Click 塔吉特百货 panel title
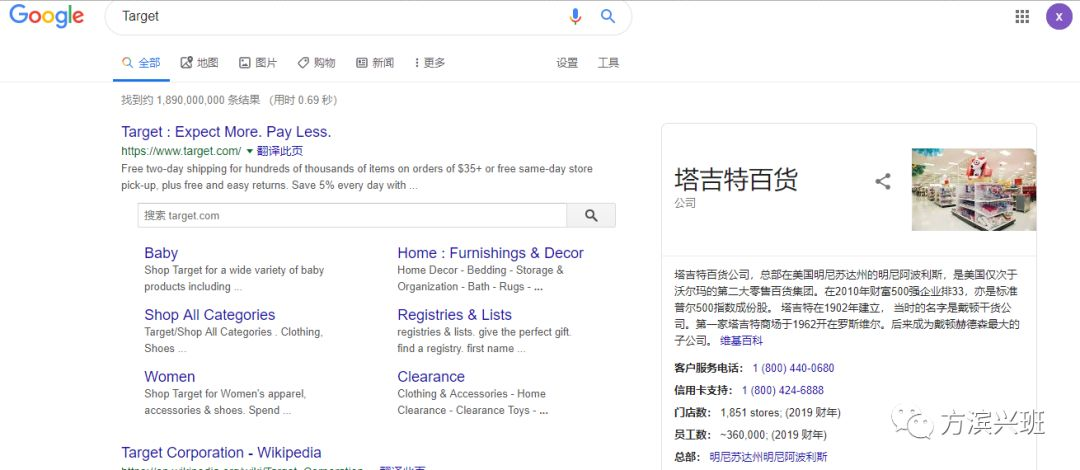1080x470 pixels. pyautogui.click(x=736, y=179)
